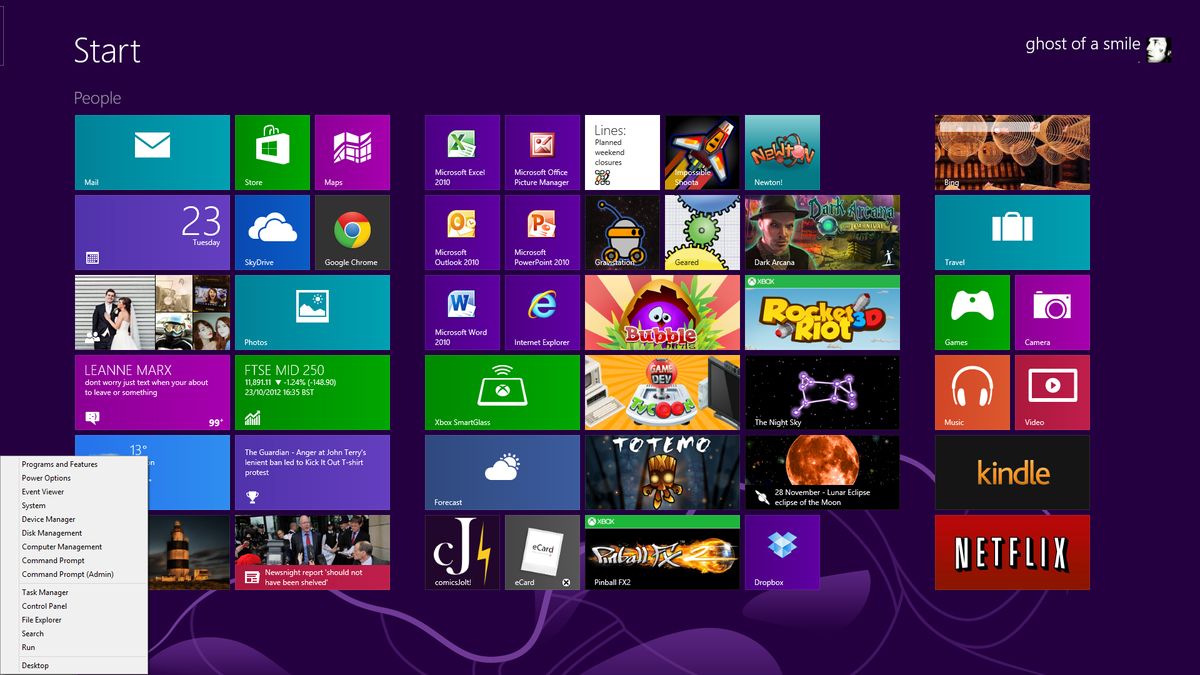
Task: Open Internet Explorer
Action: click(x=541, y=312)
